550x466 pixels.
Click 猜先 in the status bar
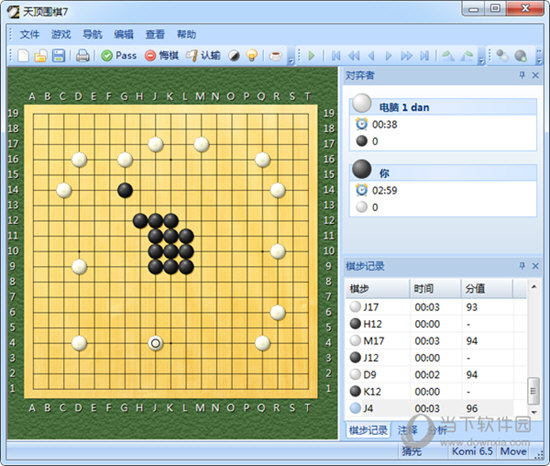(x=411, y=451)
